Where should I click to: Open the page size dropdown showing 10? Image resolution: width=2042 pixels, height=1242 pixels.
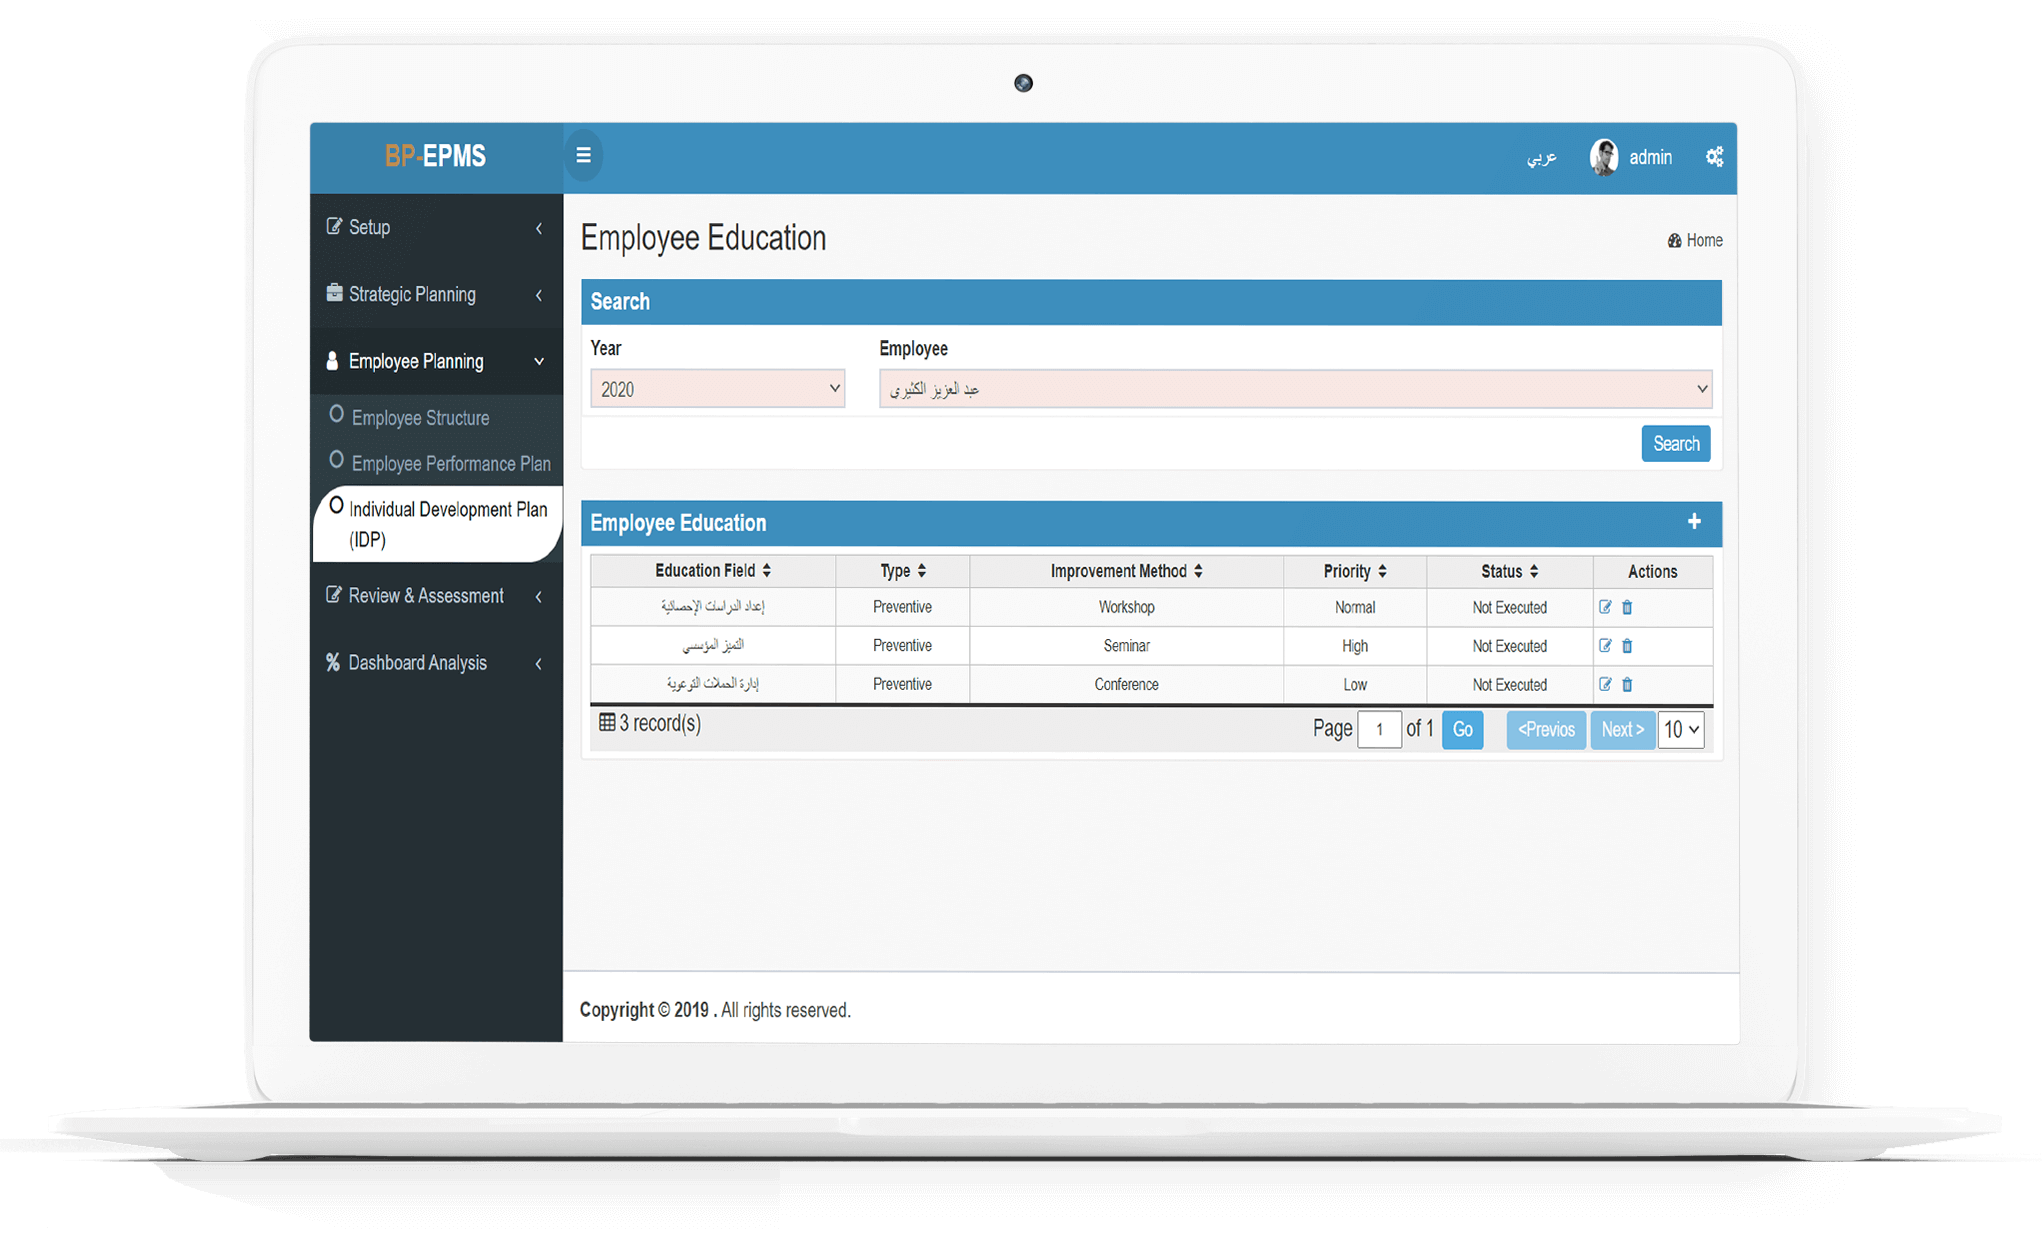pyautogui.click(x=1680, y=730)
